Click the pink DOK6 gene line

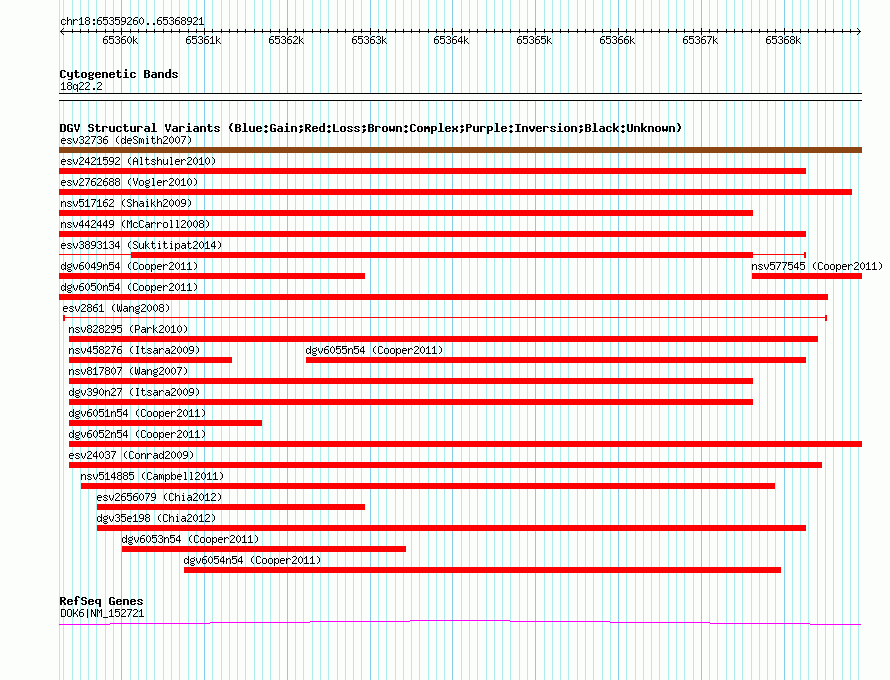pos(460,623)
